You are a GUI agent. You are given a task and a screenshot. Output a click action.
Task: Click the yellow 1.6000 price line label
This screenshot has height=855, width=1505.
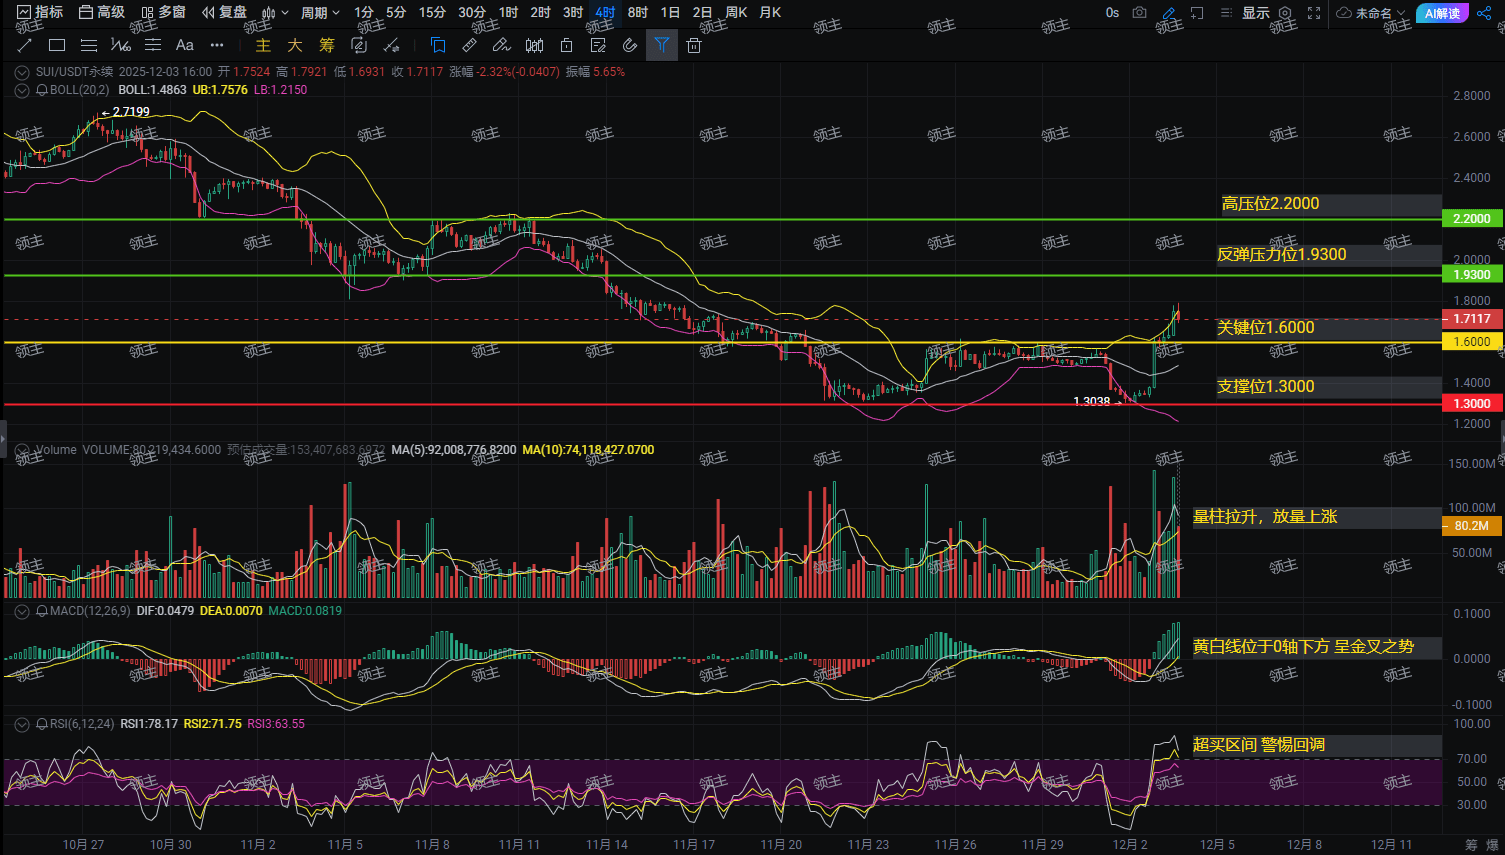click(x=1472, y=342)
